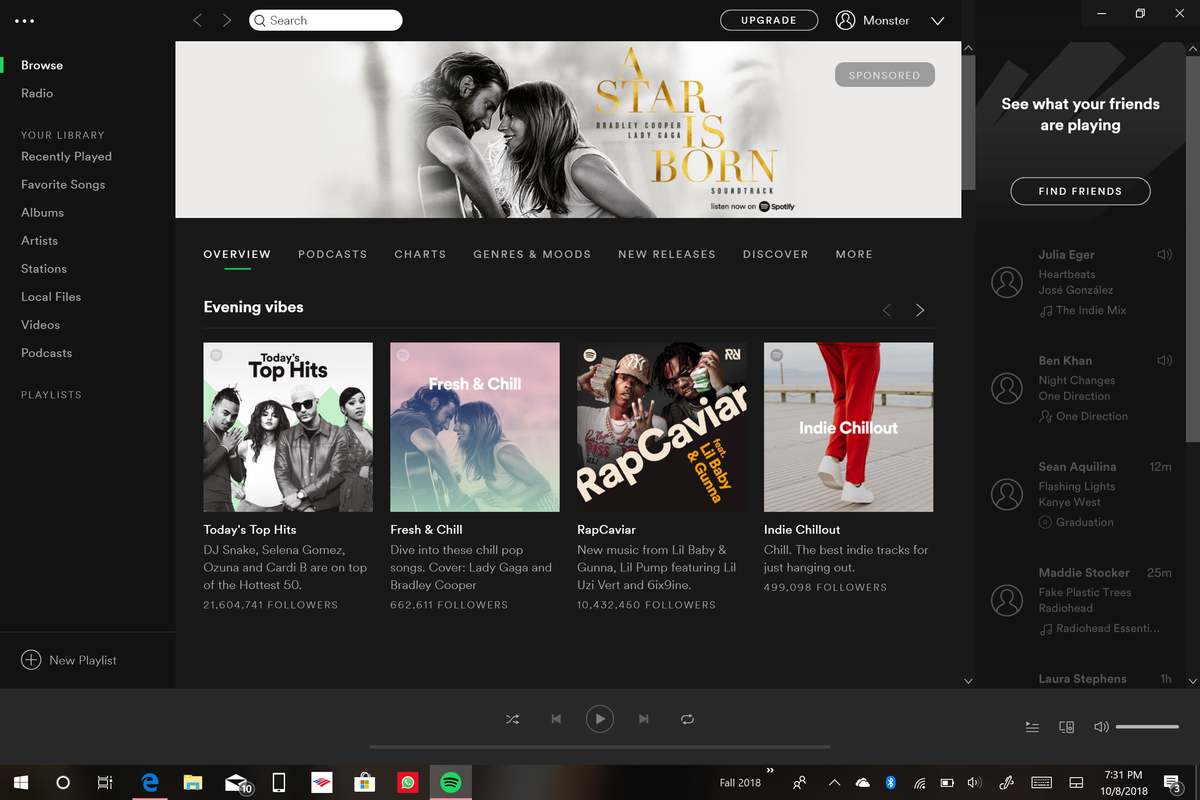1200x800 pixels.
Task: Click Julia Eger's profile avatar
Action: 1006,282
